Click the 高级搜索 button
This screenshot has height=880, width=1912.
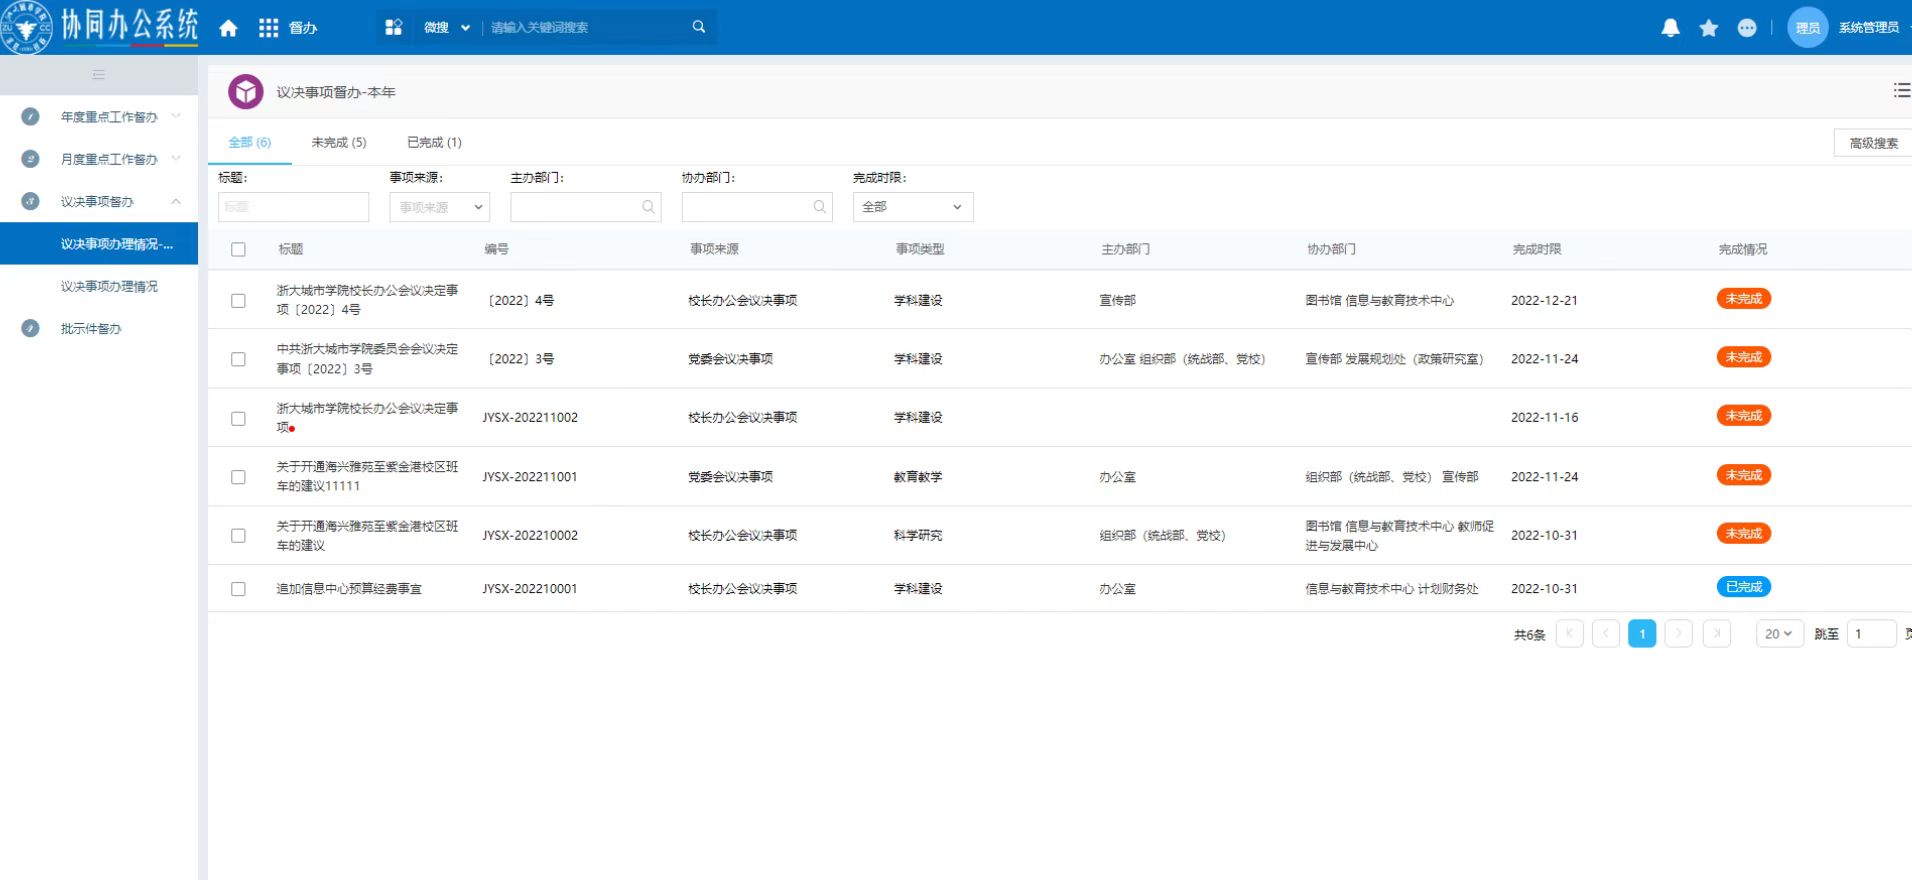1873,143
